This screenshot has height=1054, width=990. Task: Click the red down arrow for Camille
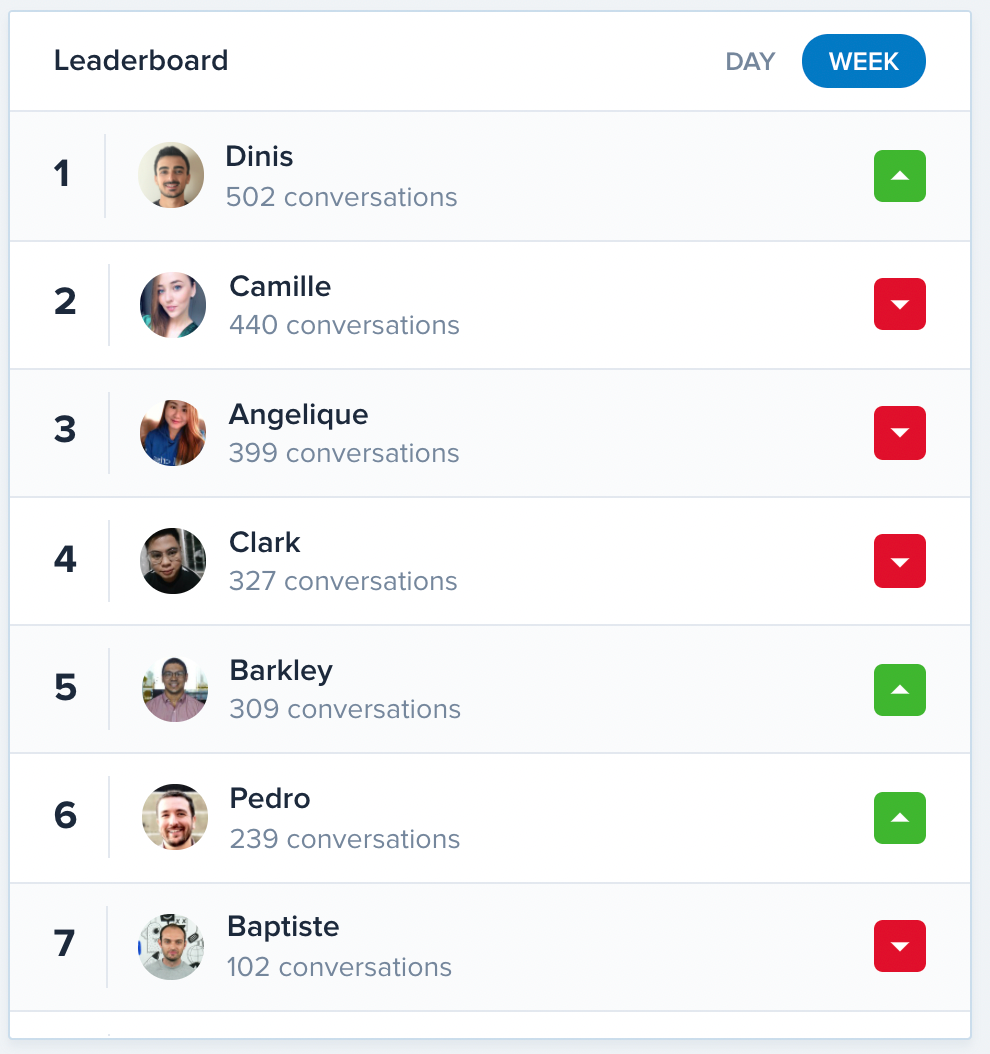tap(899, 304)
